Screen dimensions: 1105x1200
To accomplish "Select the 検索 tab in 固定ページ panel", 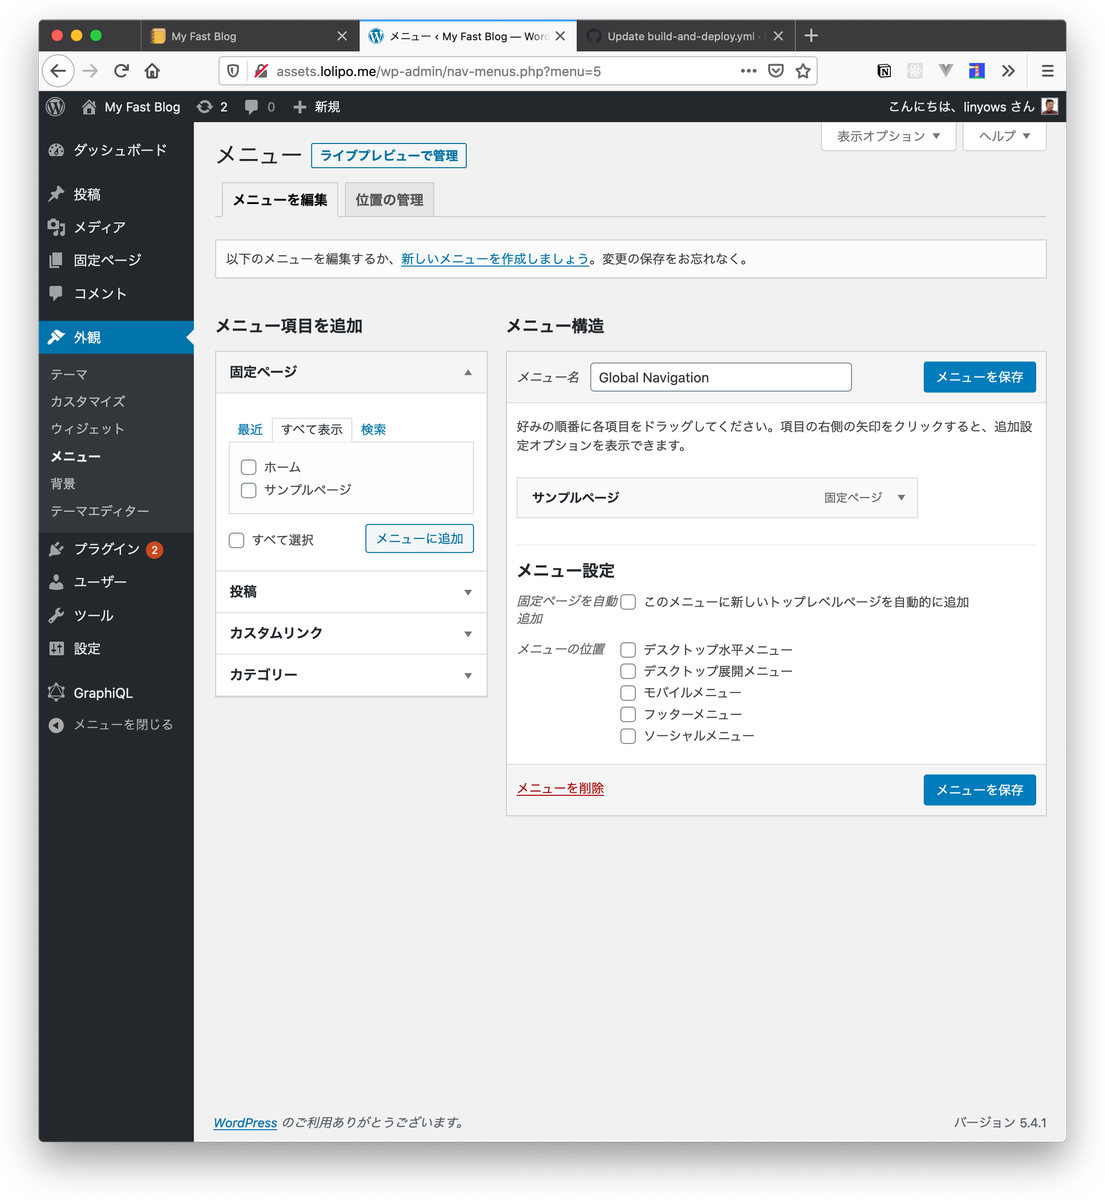I will pos(373,430).
